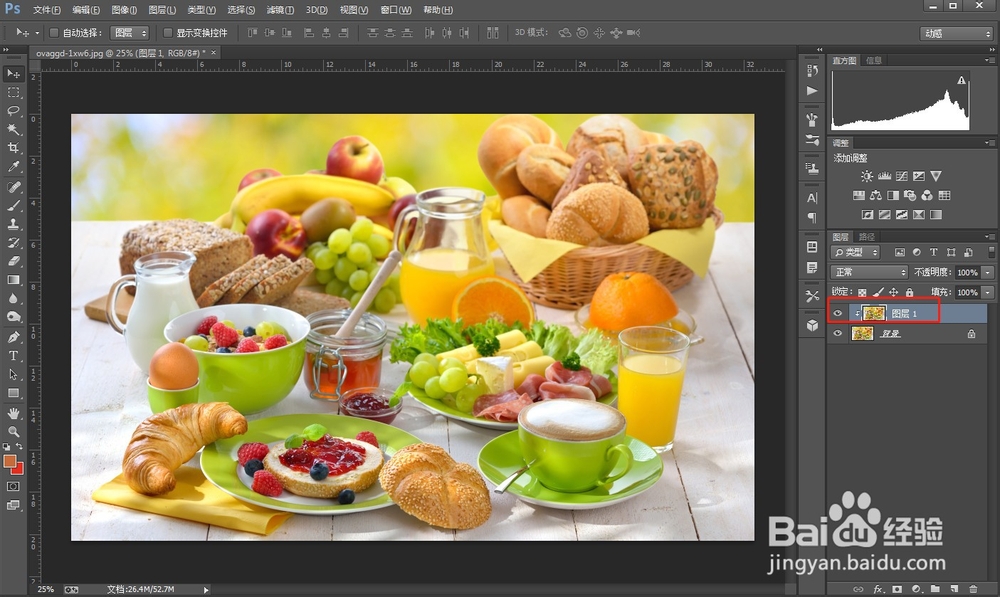The image size is (1000, 597).
Task: Click the foreground color swatch
Action: pos(10,462)
